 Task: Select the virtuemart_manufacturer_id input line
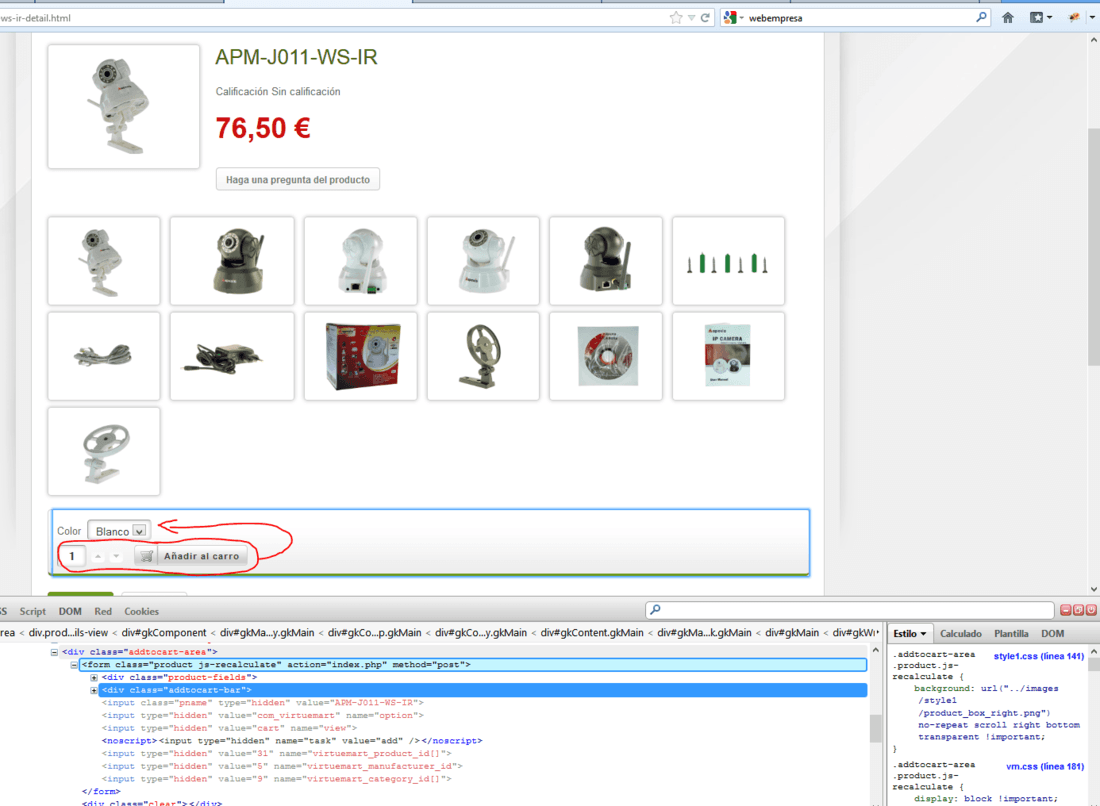(282, 766)
